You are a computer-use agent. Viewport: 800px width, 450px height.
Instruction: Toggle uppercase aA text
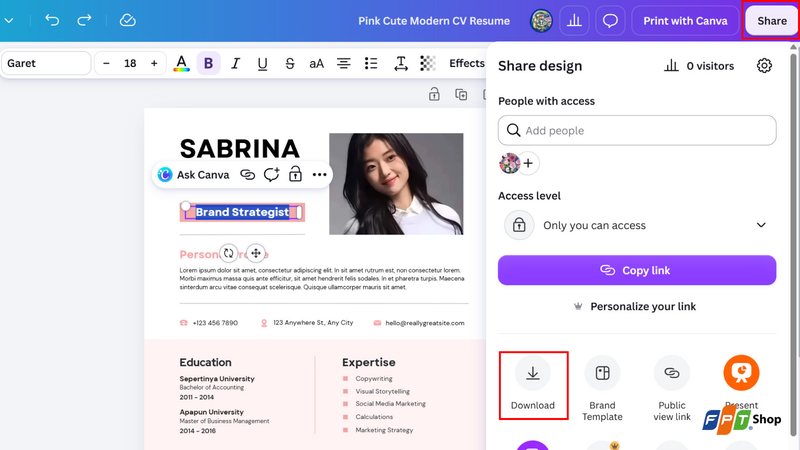(316, 63)
